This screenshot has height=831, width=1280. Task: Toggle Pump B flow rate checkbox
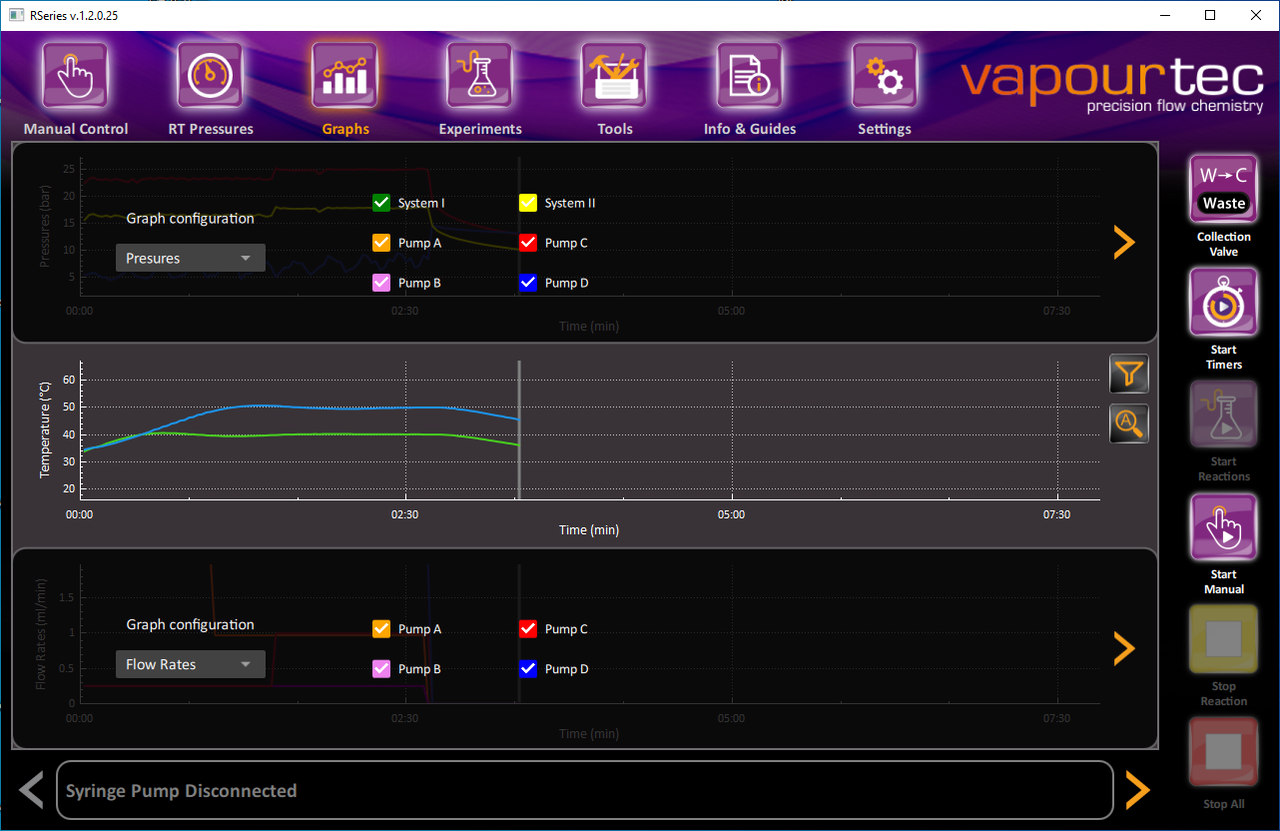click(381, 669)
